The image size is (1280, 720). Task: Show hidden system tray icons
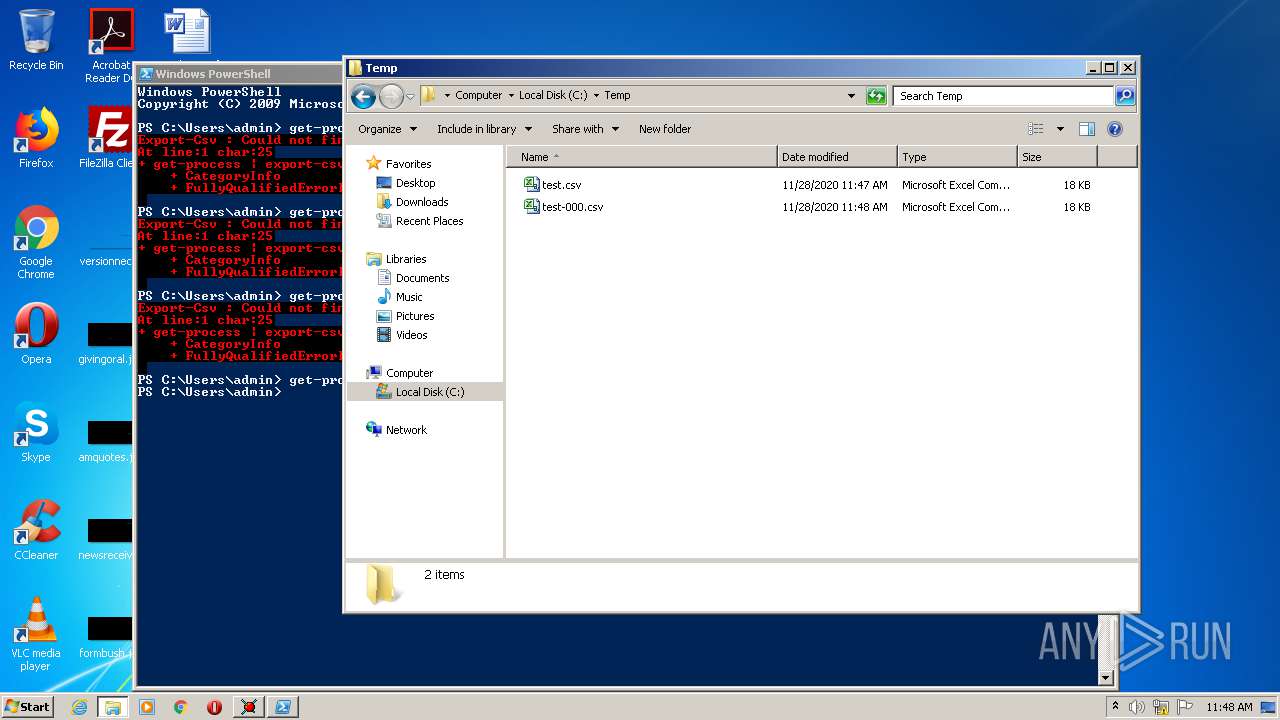(x=1115, y=707)
